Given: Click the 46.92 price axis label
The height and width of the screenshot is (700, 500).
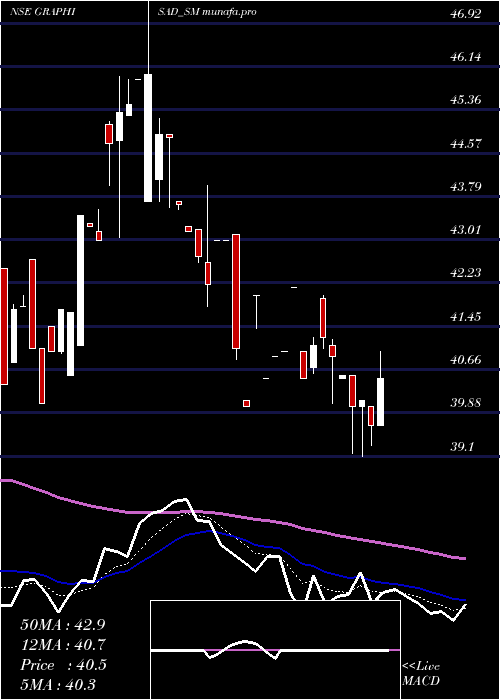Looking at the screenshot, I should point(466,13).
